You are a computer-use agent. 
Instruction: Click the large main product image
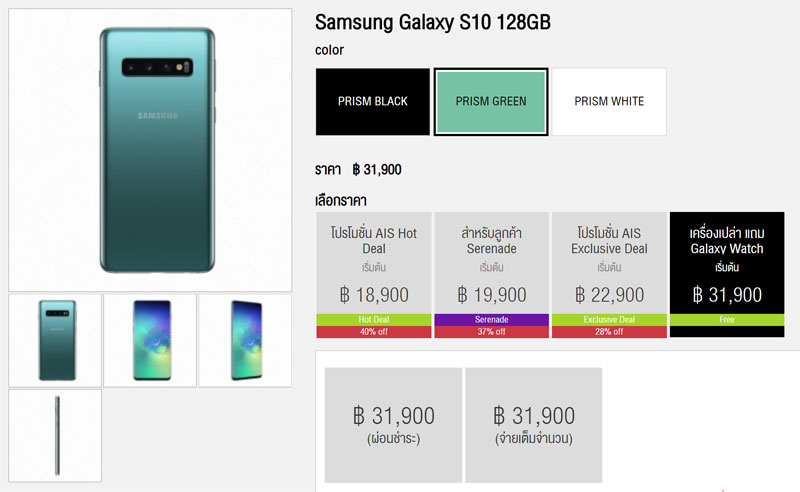coord(150,150)
